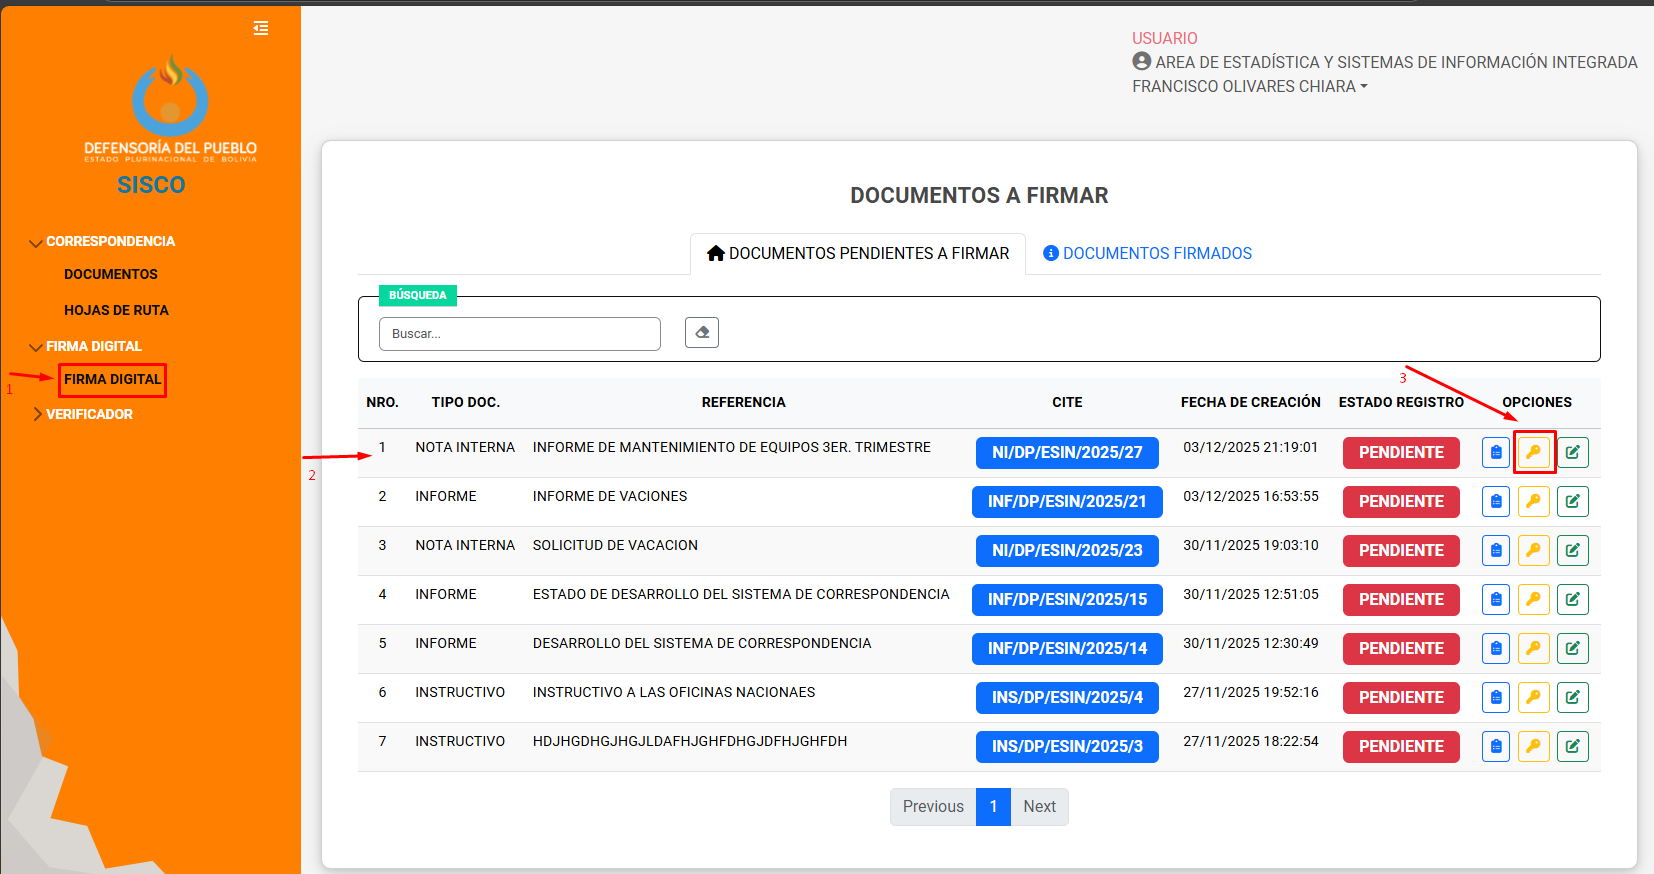The image size is (1654, 874).
Task: Click the NI/DP/ESIN/2025/27 cite button
Action: (1066, 453)
